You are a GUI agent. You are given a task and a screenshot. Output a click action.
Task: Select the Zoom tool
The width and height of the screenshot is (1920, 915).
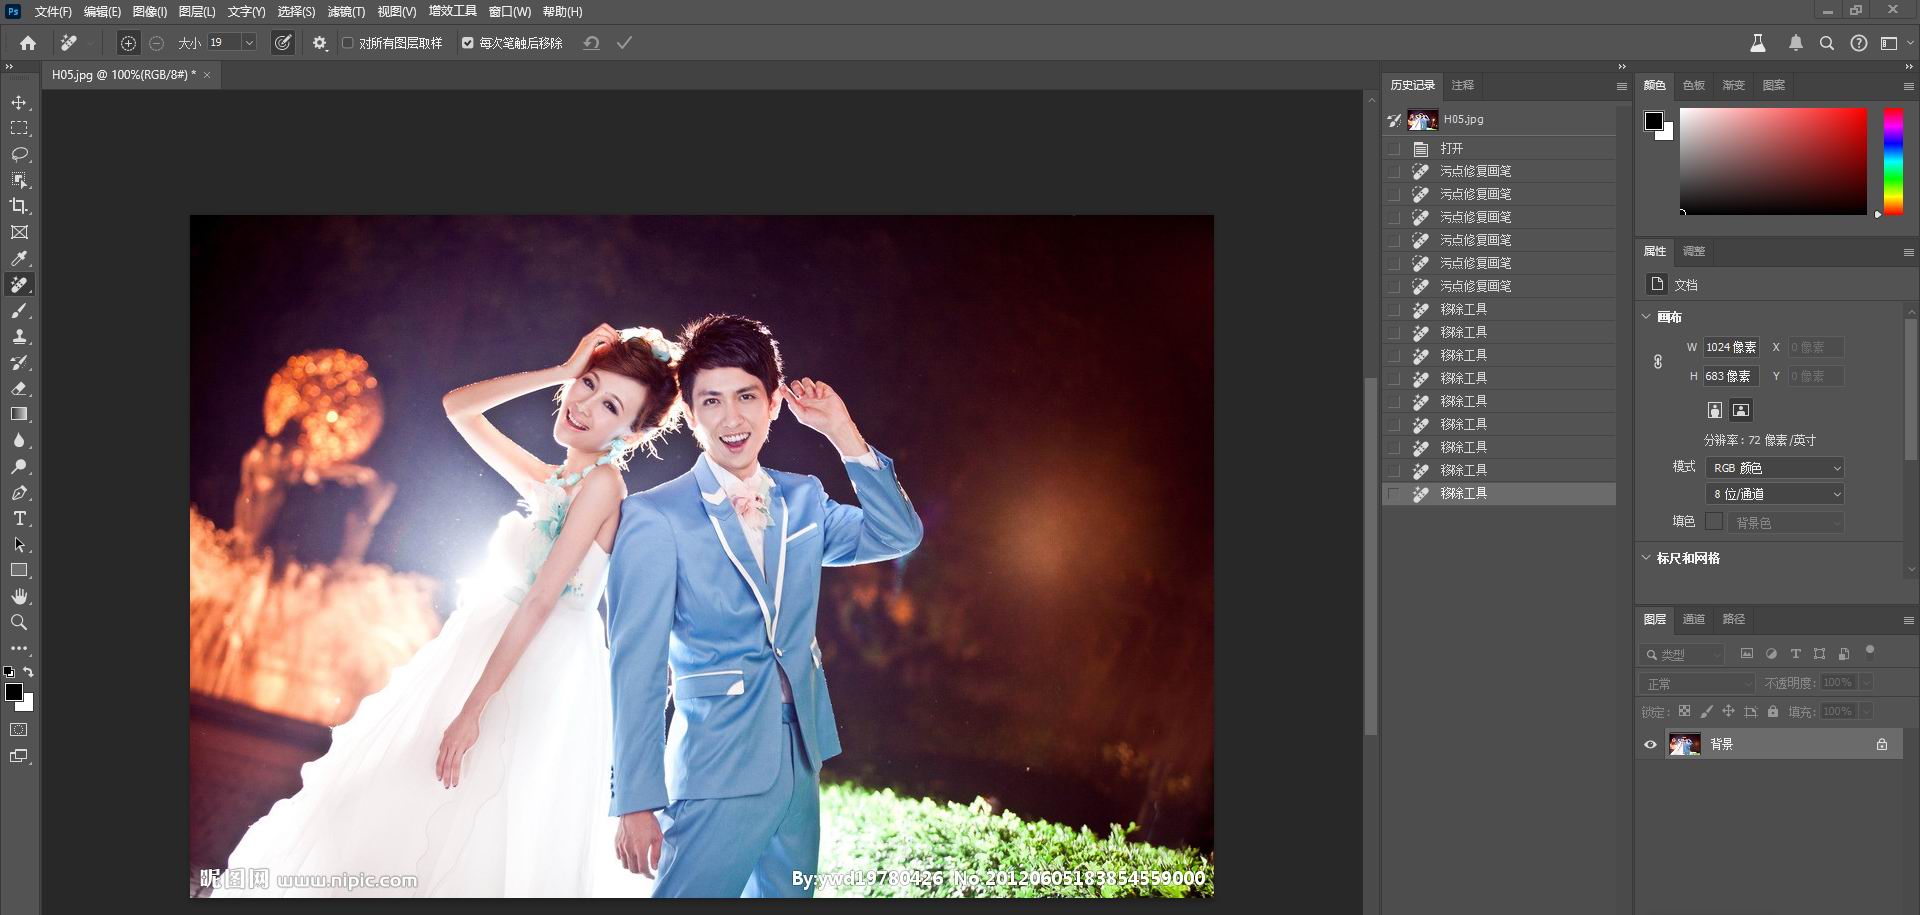(x=19, y=622)
